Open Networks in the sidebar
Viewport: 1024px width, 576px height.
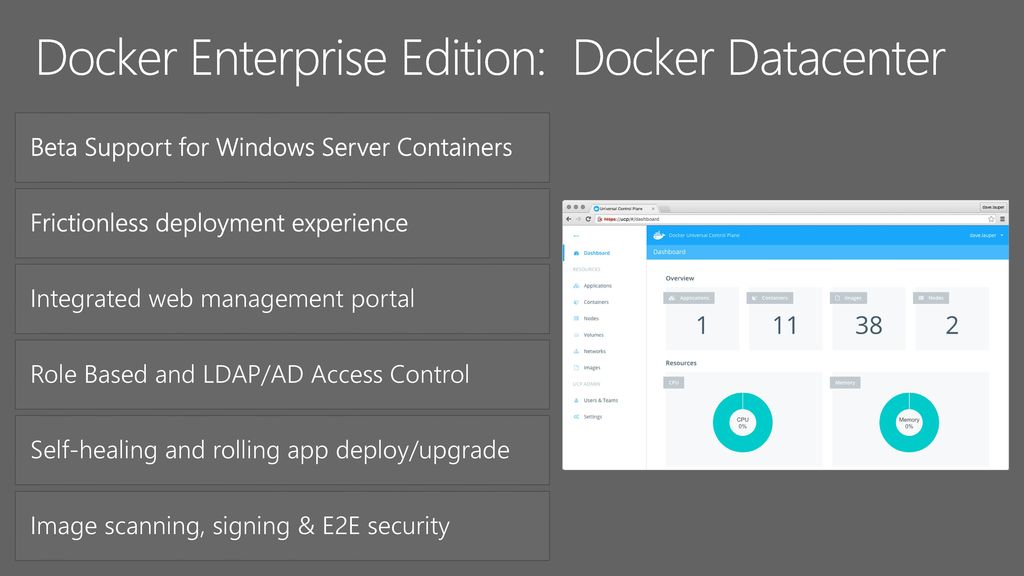click(x=594, y=351)
